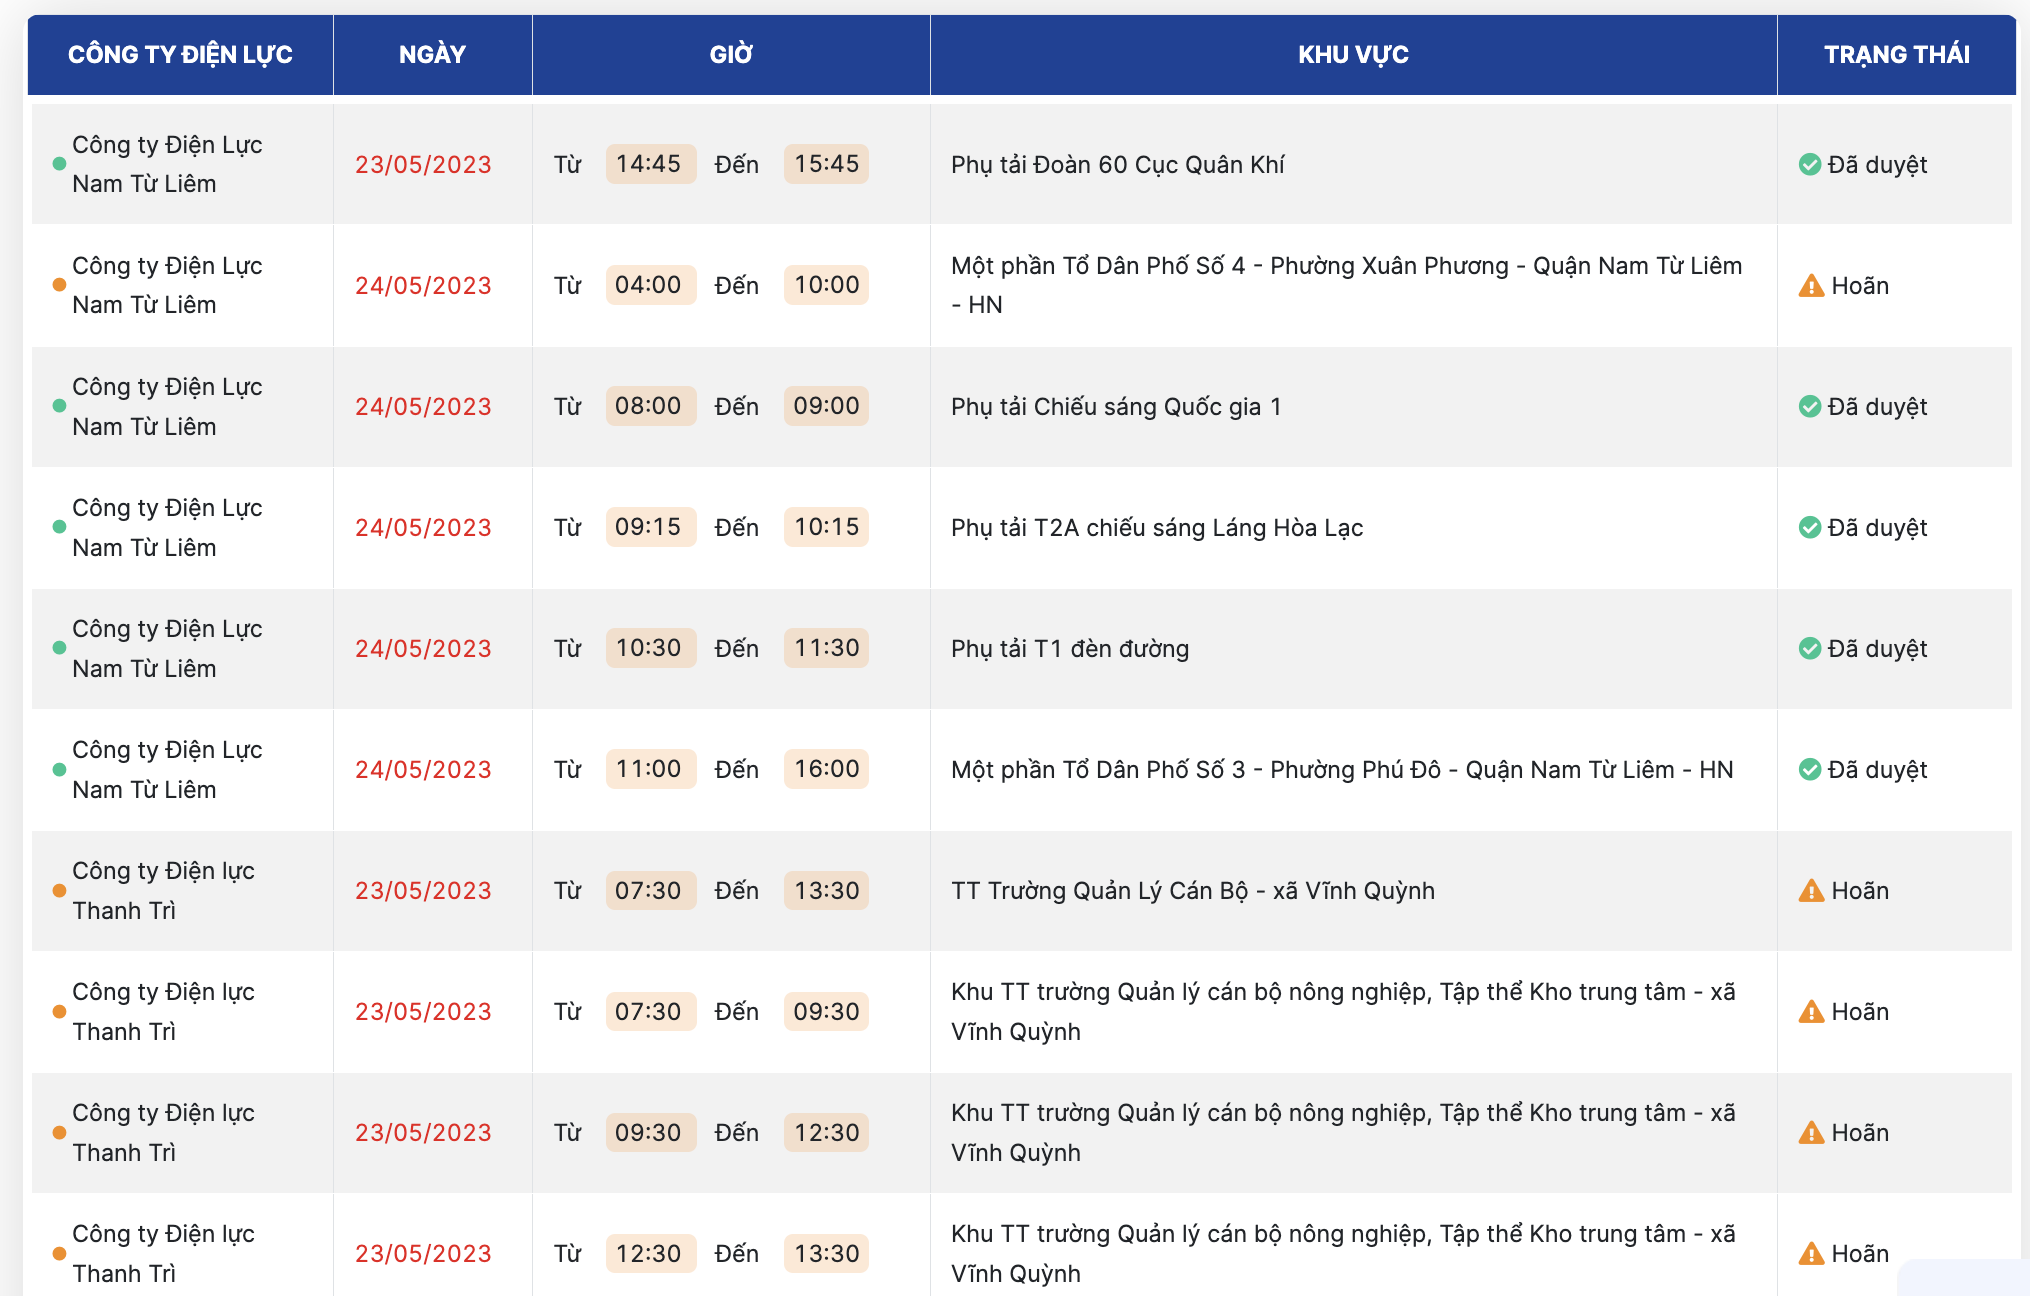Click 'Công ty Điện Lực Nam Từ Liêm' in 09:15 row
Viewport: 2030px width, 1296px height.
pyautogui.click(x=167, y=527)
